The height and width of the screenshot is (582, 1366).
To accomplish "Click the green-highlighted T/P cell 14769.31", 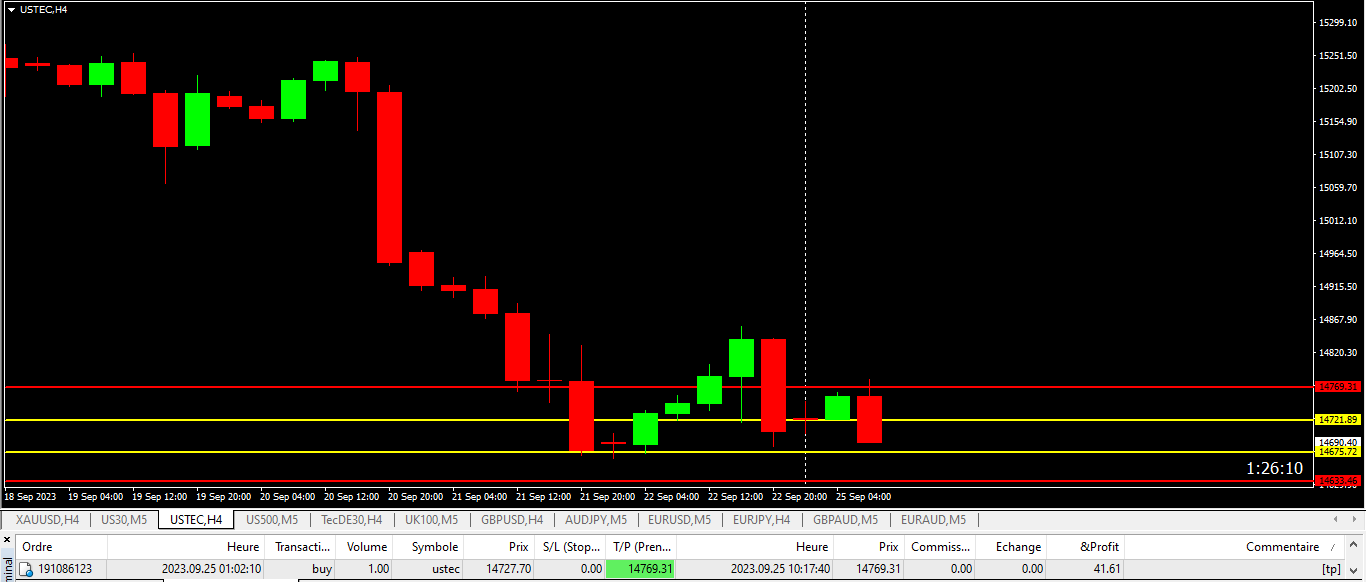I will tap(640, 569).
